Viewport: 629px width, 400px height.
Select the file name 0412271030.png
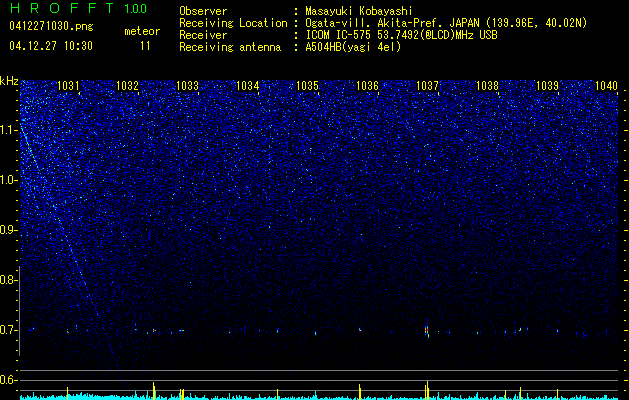(51, 26)
